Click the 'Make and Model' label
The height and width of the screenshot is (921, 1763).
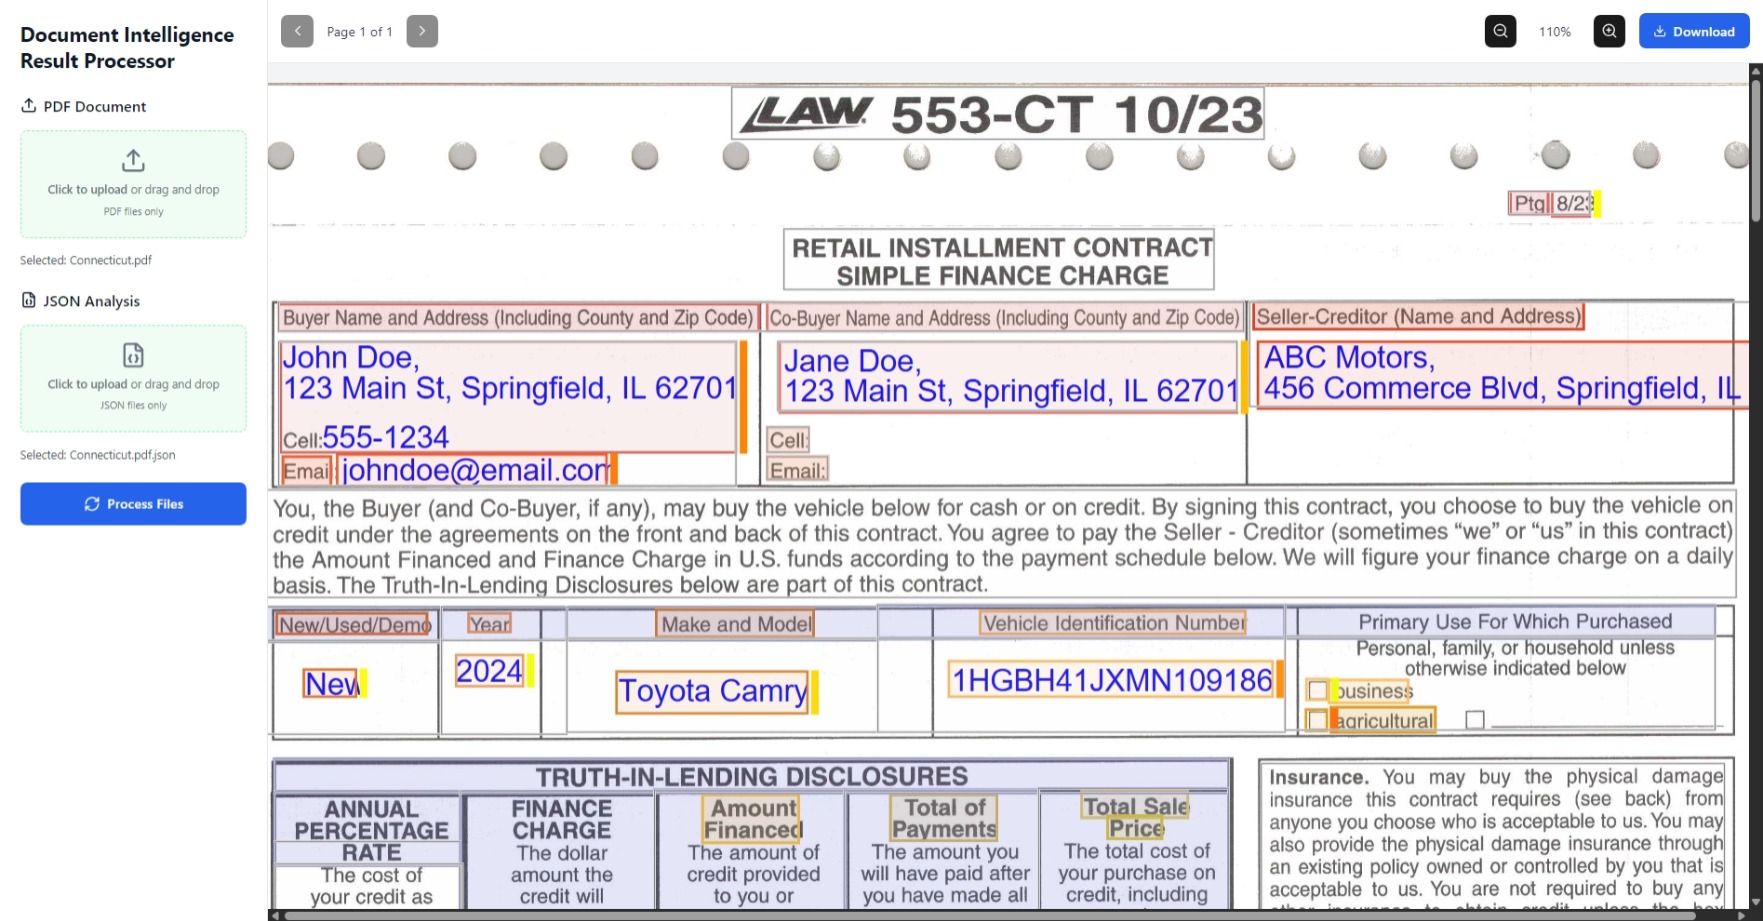click(x=736, y=624)
